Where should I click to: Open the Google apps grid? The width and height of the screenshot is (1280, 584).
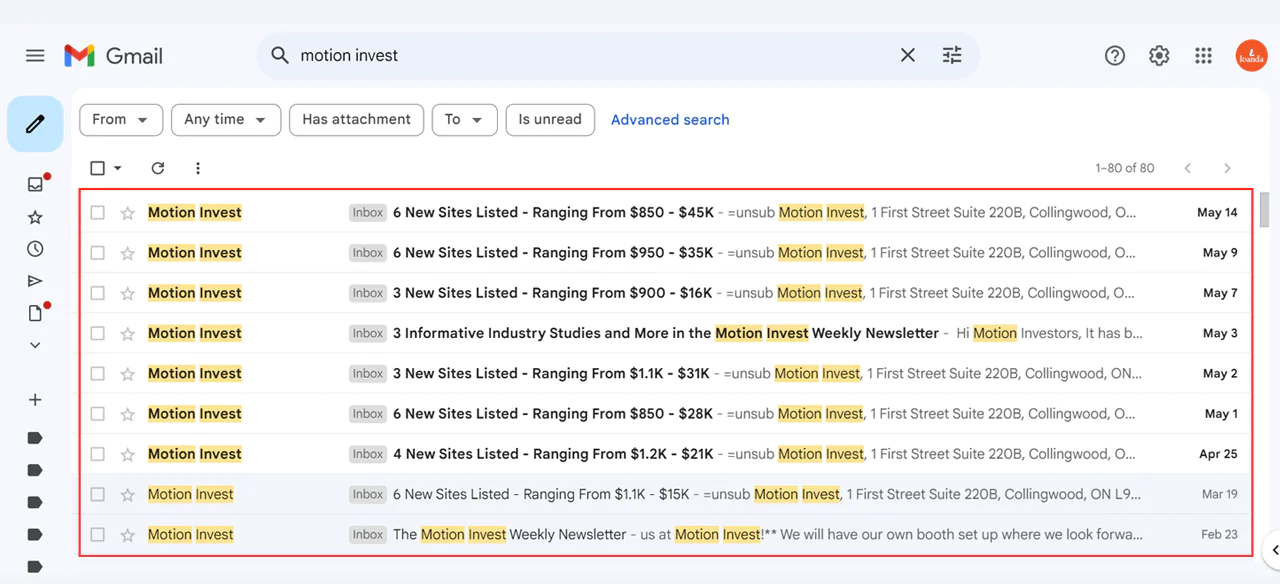point(1203,56)
